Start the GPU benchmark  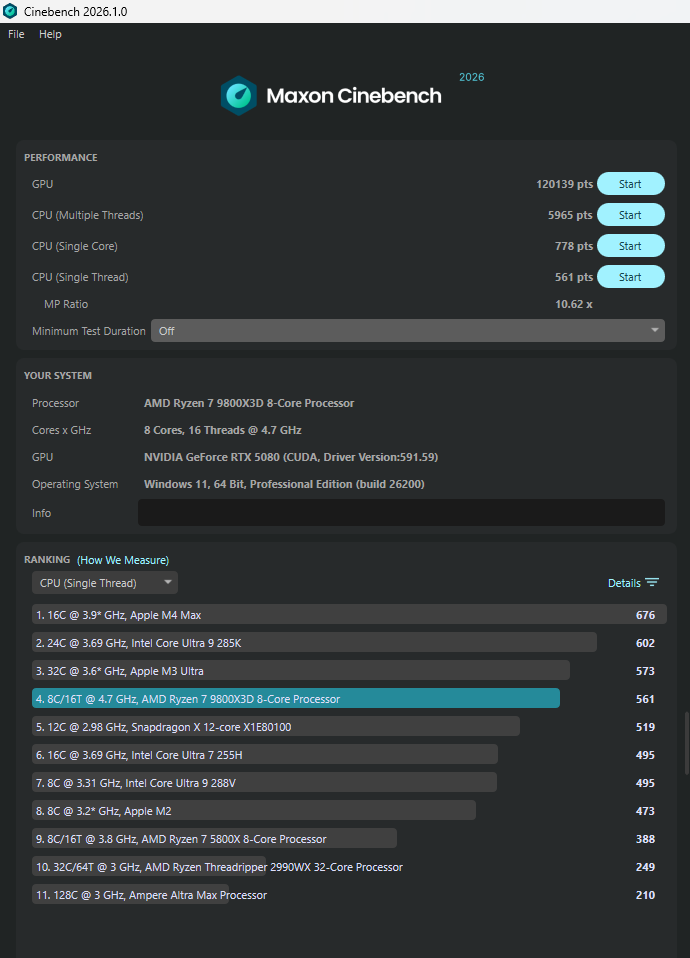click(630, 184)
